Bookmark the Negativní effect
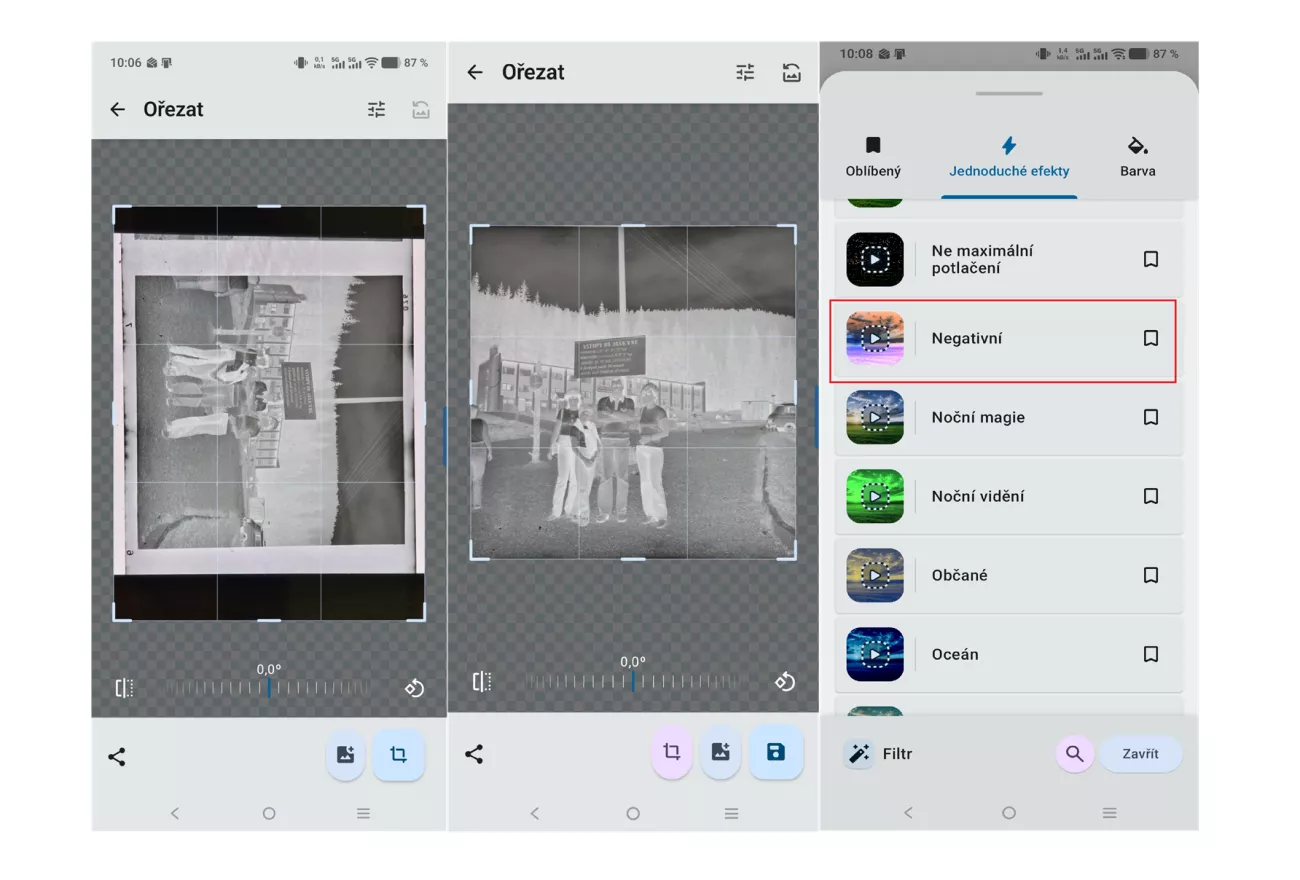This screenshot has width=1300, height=880. [1151, 338]
